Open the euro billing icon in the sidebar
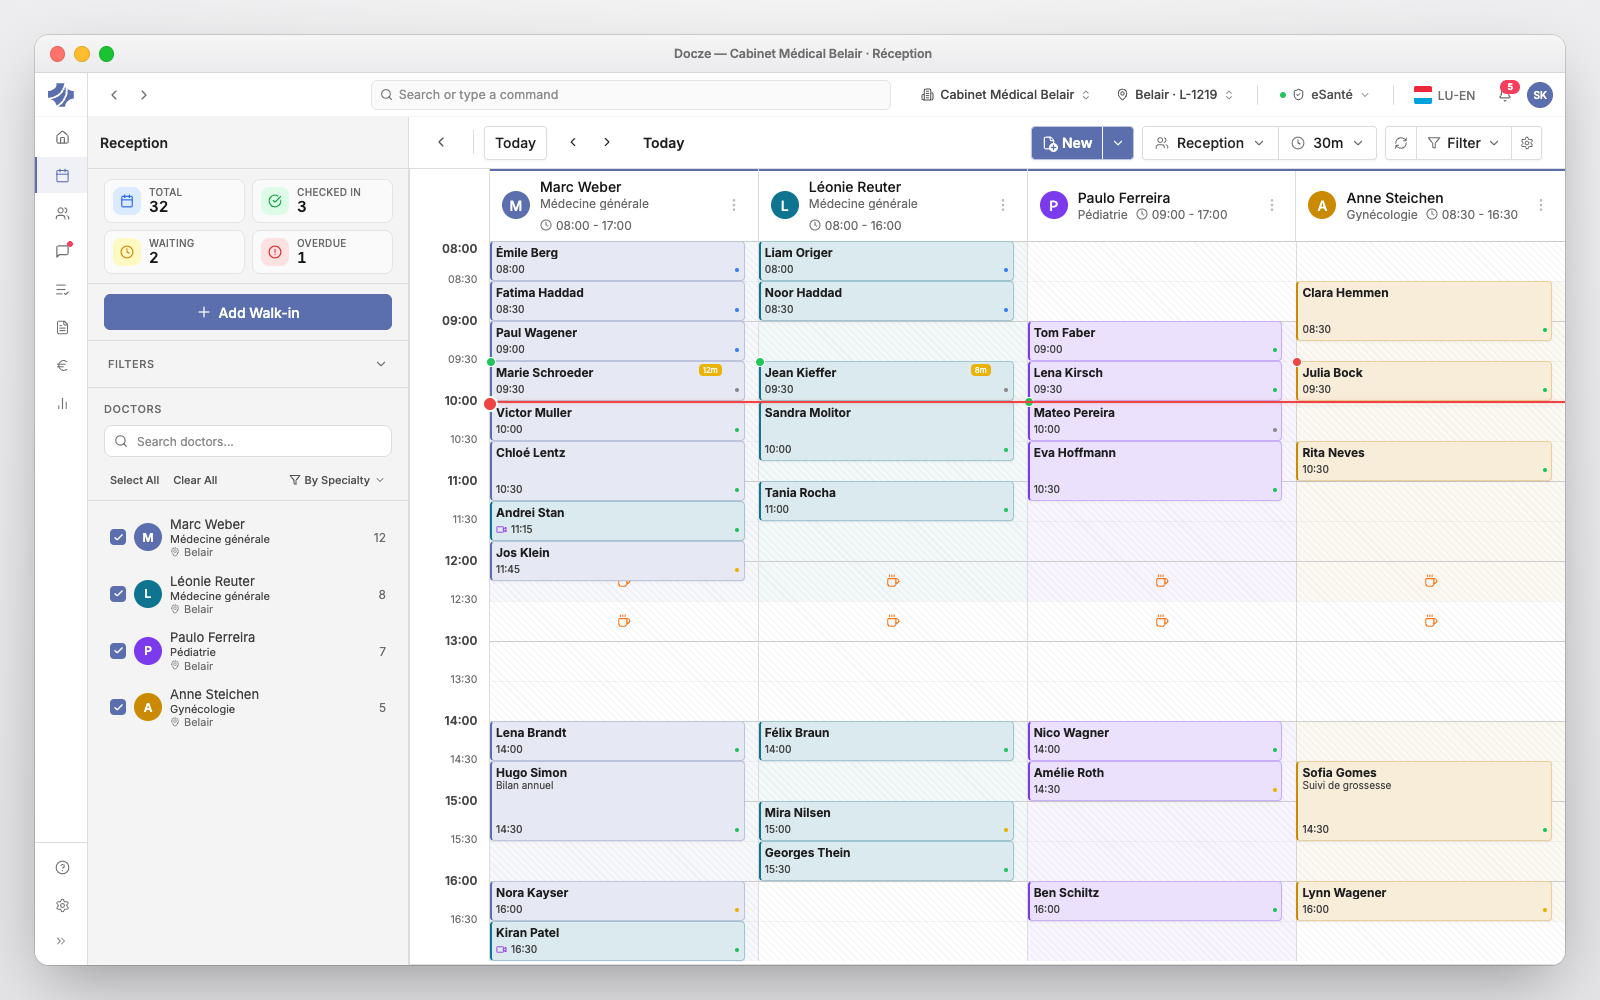 click(62, 365)
